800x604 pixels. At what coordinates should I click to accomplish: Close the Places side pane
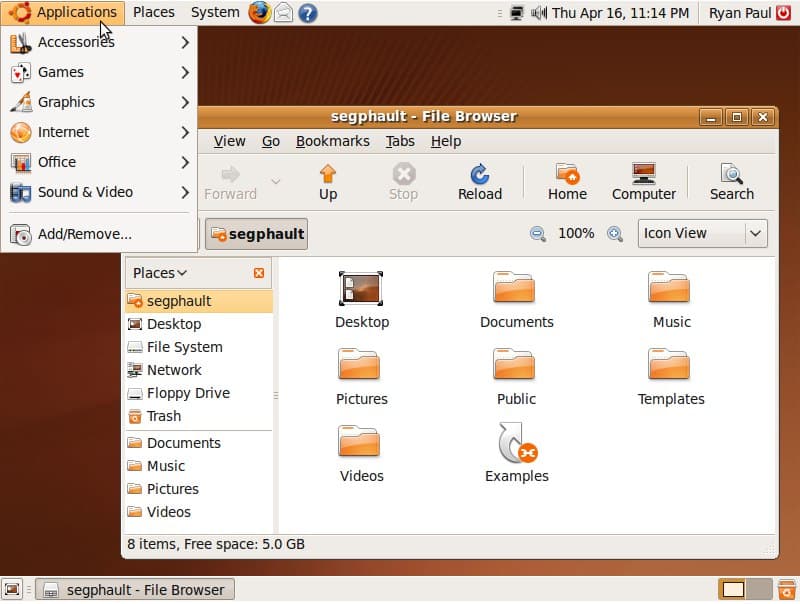point(259,273)
